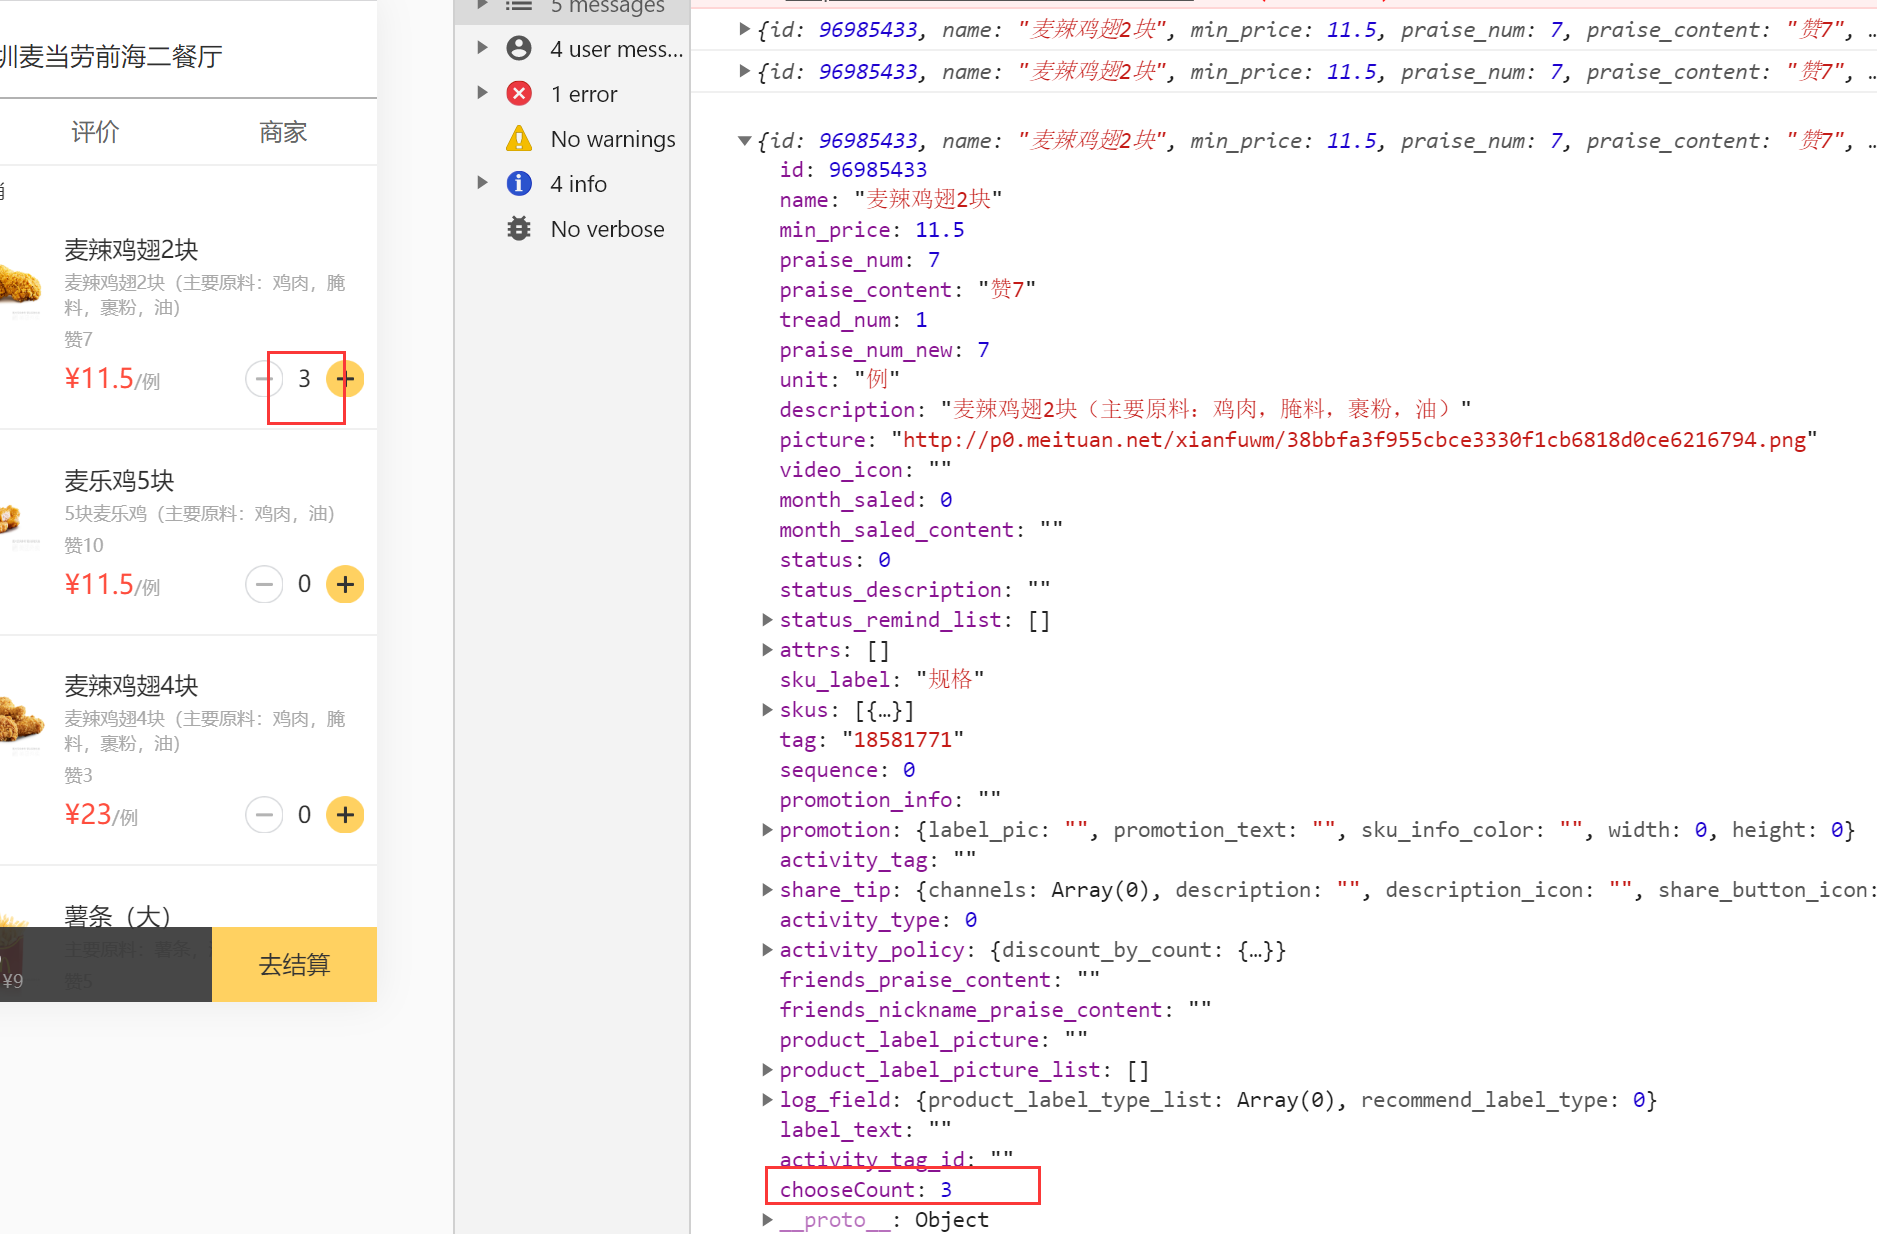Click the sku_label "规格" property

point(882,680)
